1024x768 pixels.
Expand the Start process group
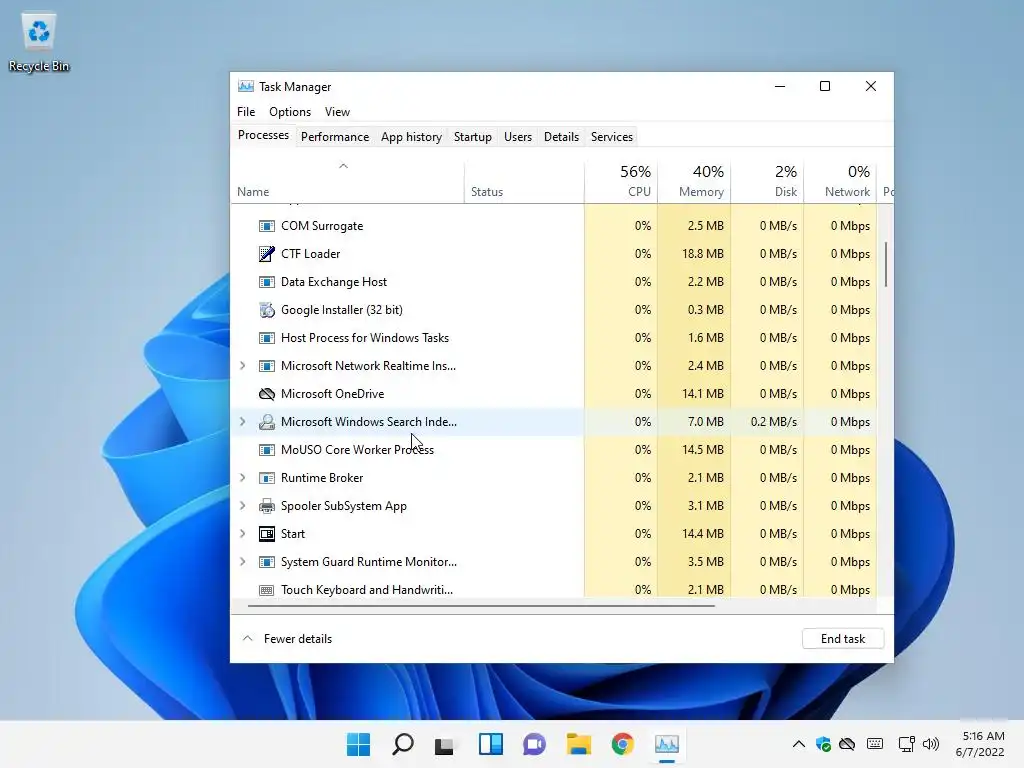[242, 534]
